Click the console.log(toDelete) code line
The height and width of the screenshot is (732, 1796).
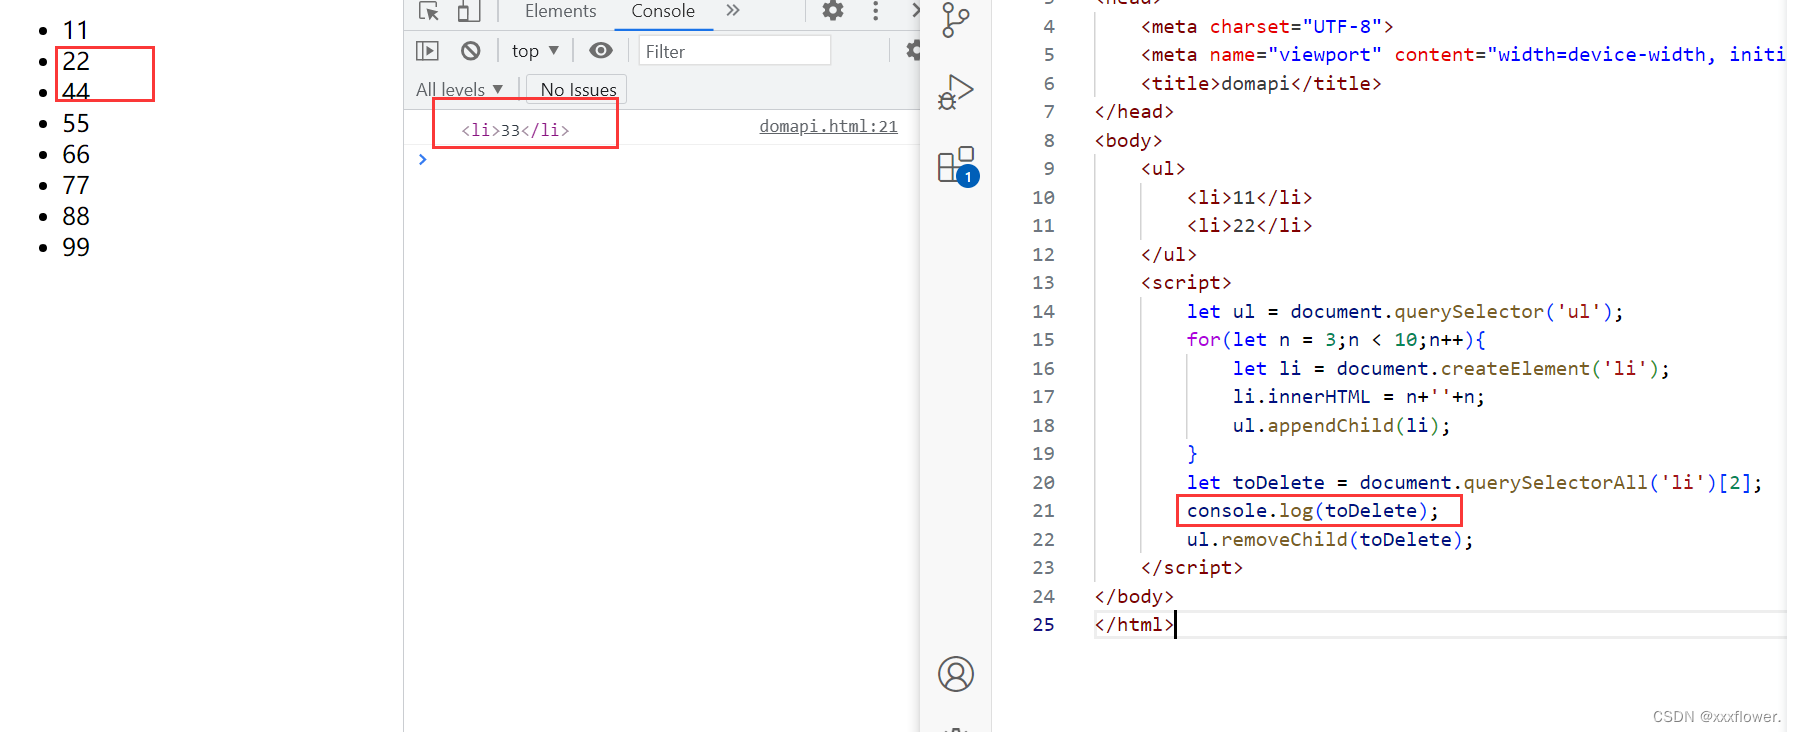1313,511
